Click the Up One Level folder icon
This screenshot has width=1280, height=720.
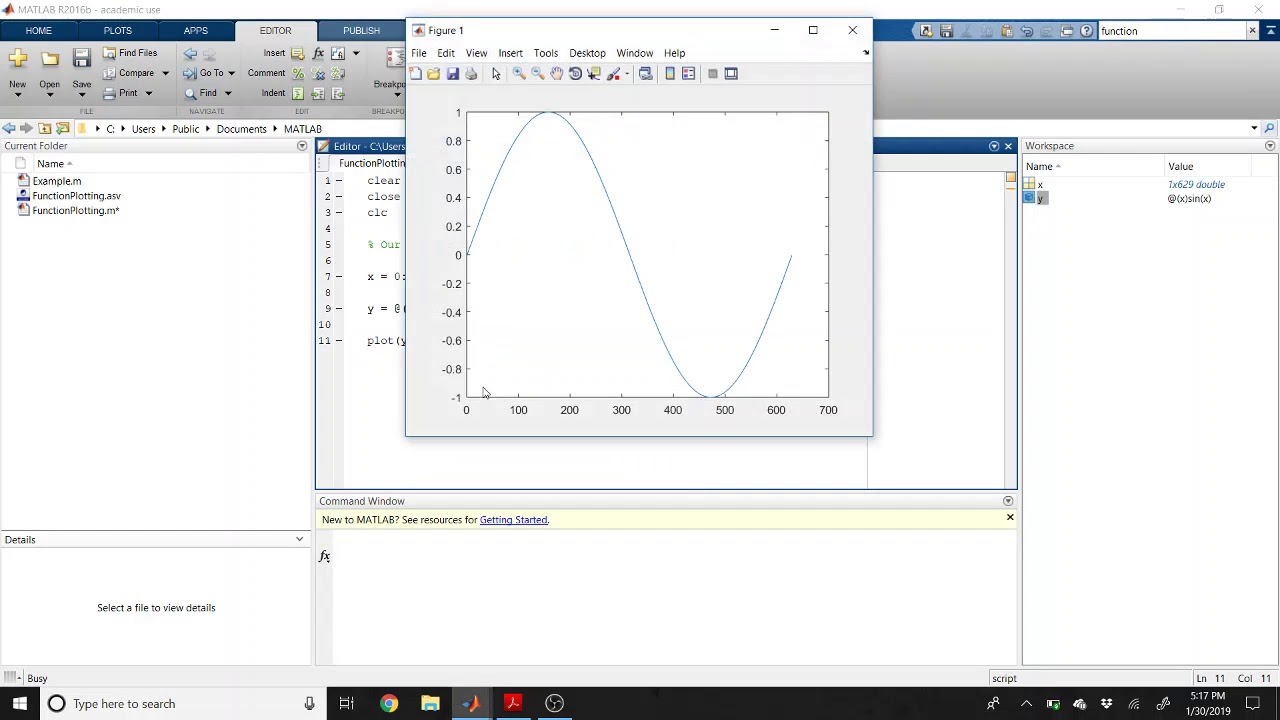pyautogui.click(x=45, y=129)
